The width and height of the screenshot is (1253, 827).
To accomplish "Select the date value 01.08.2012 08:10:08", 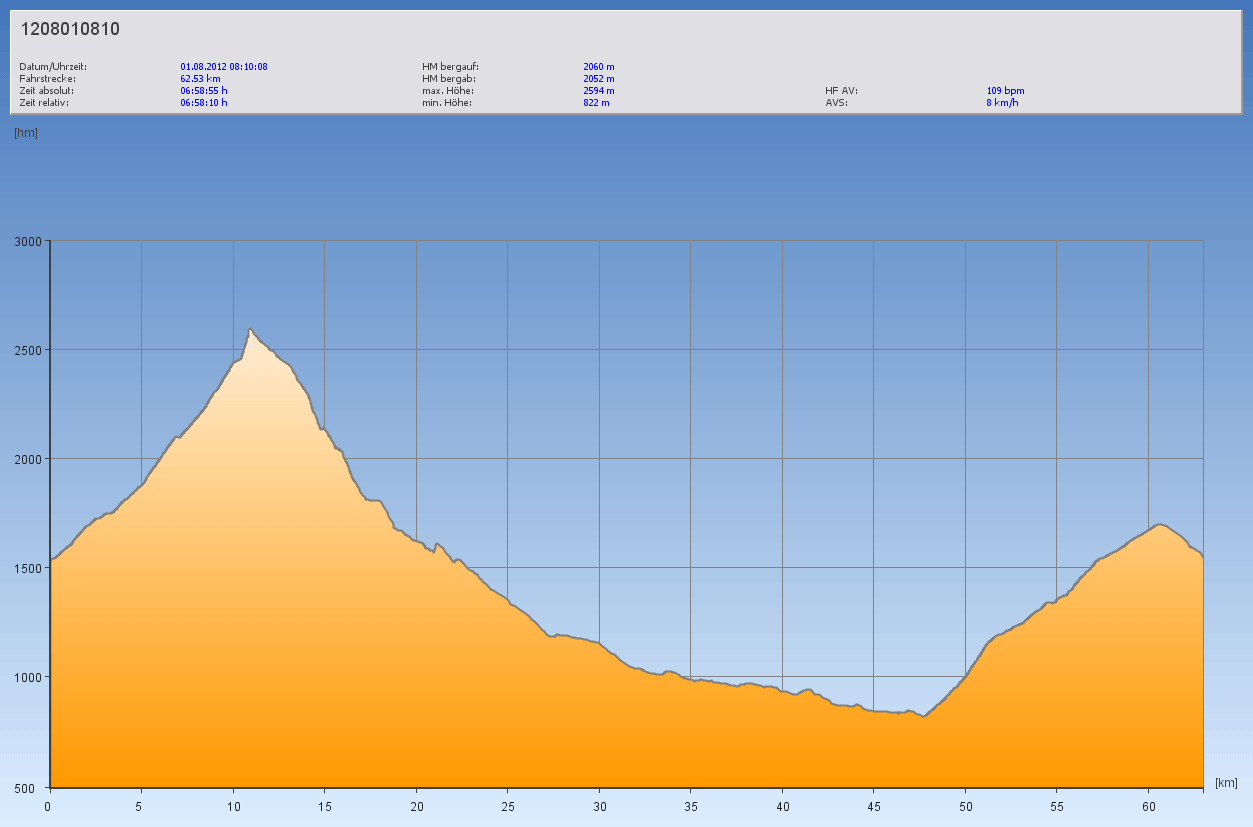I will (x=224, y=67).
